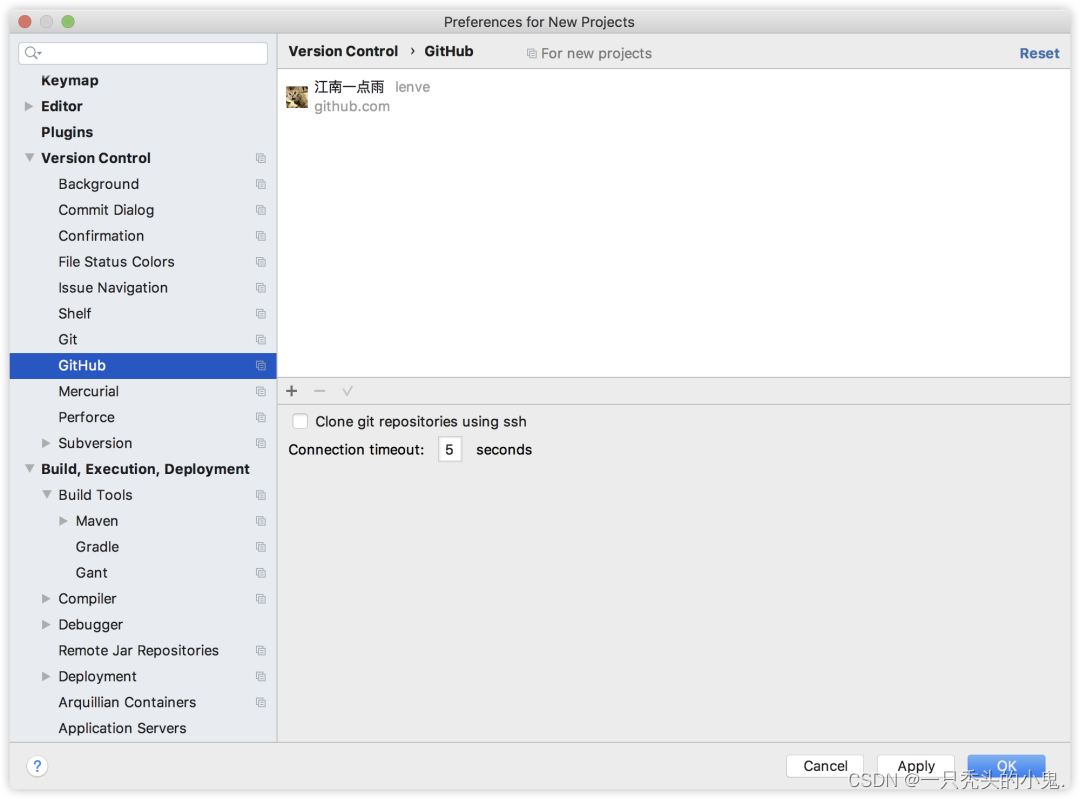Select Commit Dialog in settings tree

(x=106, y=210)
